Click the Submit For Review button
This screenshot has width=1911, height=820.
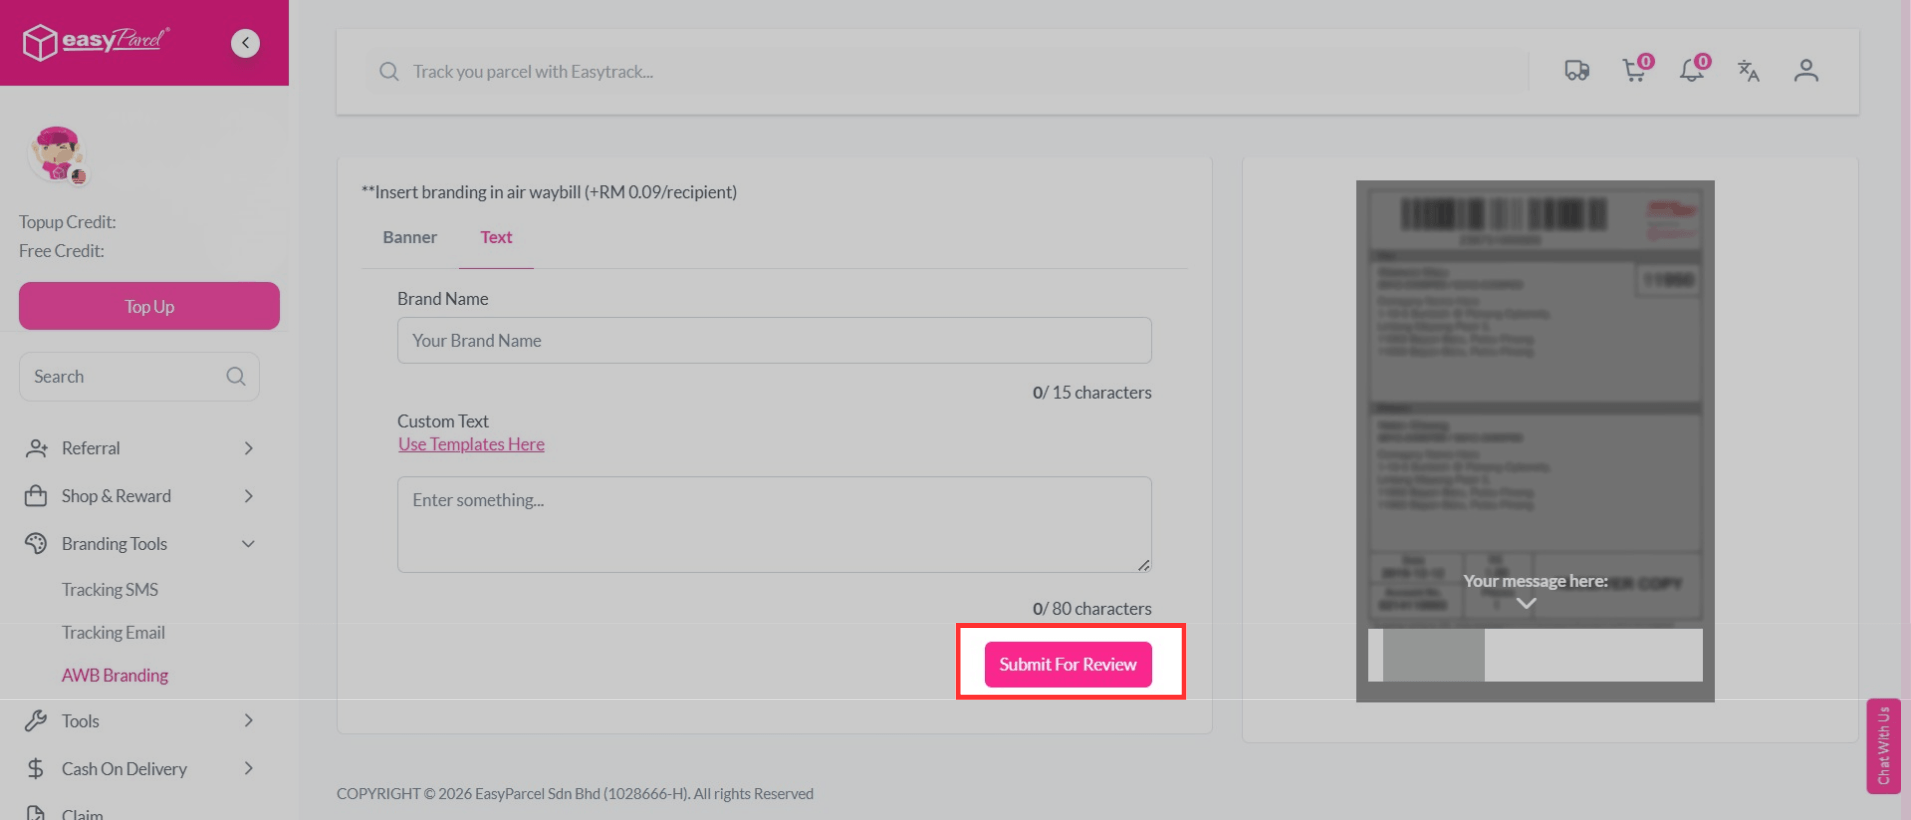(x=1068, y=665)
